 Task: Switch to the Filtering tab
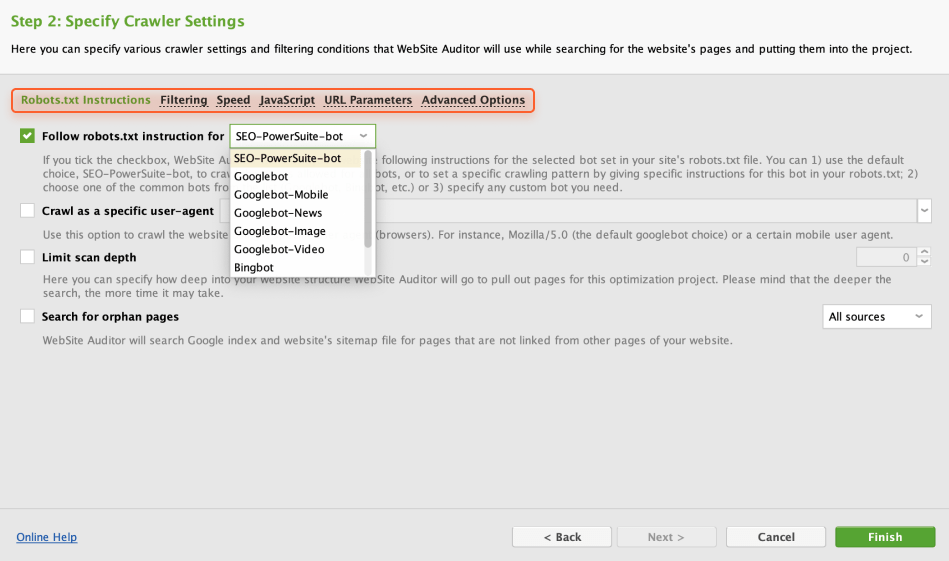pos(183,100)
